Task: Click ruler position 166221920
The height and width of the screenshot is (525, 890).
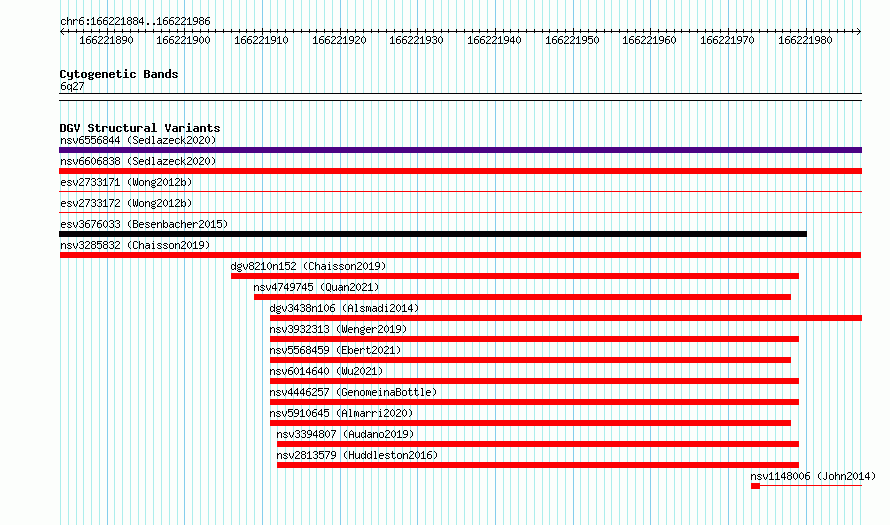Action: (339, 40)
